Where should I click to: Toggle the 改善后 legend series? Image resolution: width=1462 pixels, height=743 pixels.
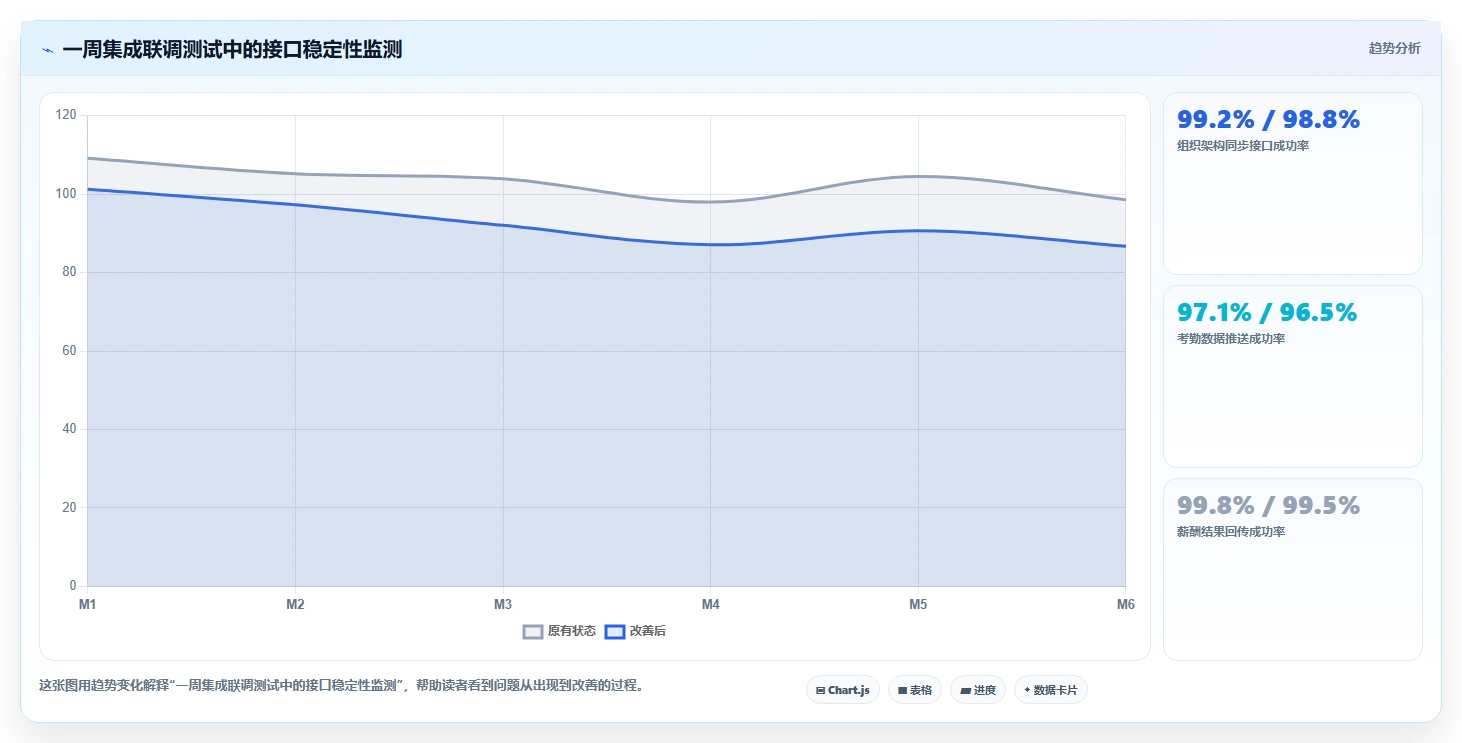[636, 631]
